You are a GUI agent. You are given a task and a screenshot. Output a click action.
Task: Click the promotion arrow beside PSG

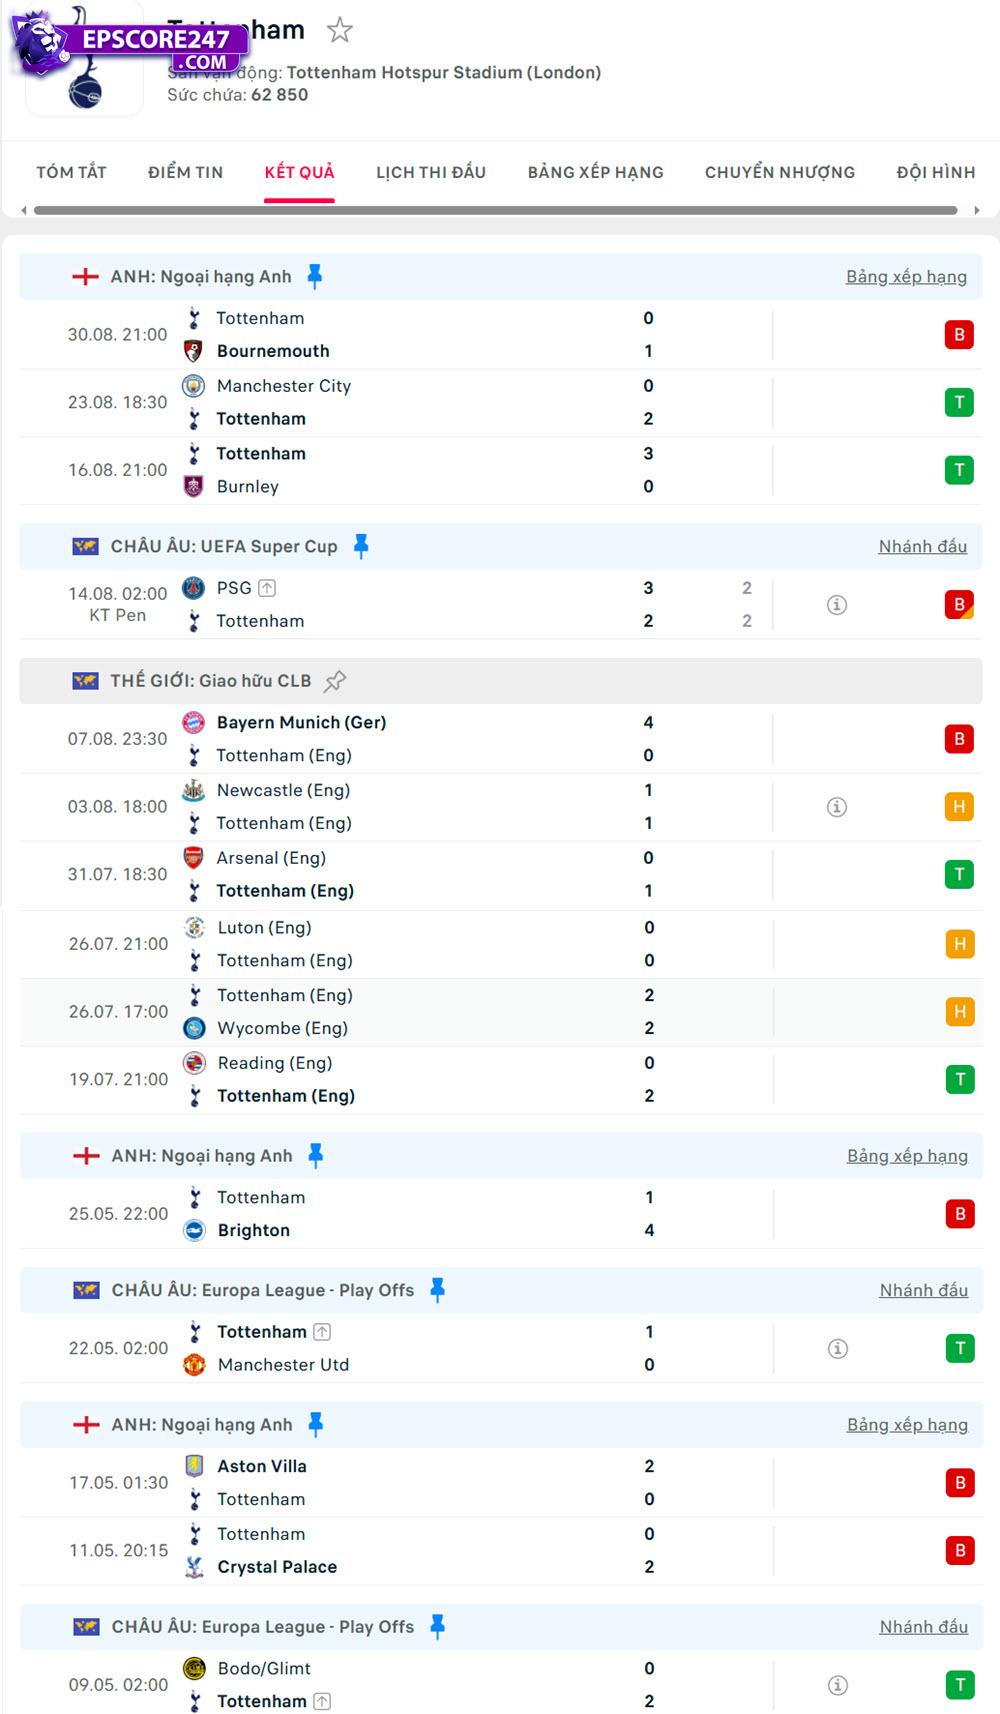pyautogui.click(x=266, y=588)
